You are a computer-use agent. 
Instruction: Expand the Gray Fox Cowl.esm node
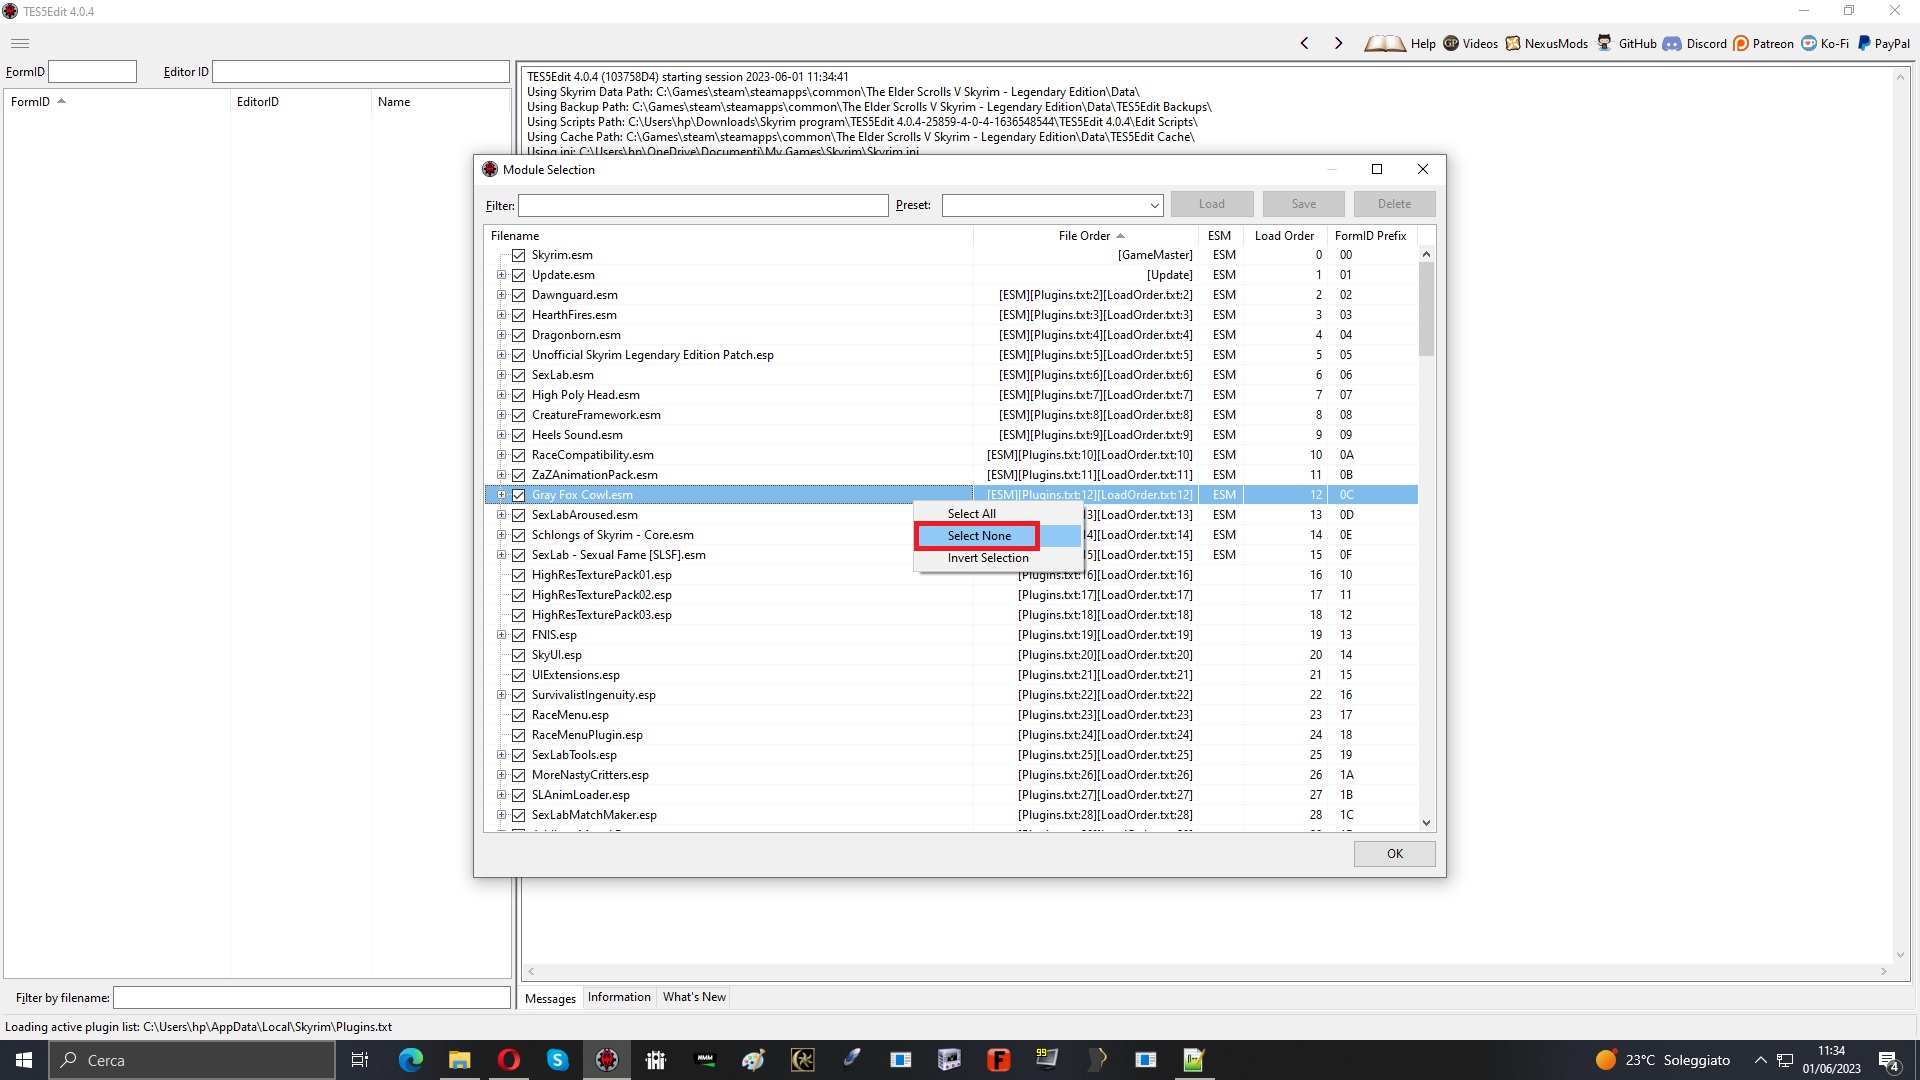pyautogui.click(x=501, y=495)
